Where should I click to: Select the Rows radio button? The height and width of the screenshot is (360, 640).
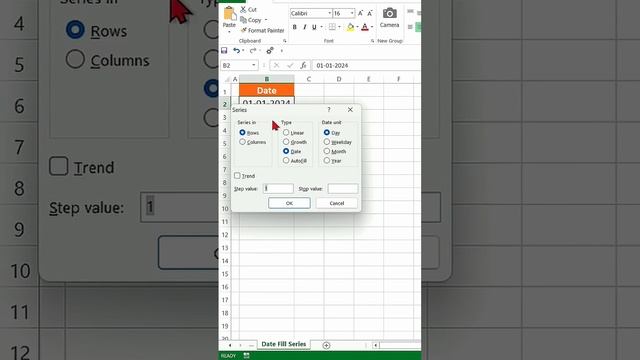[x=242, y=133]
